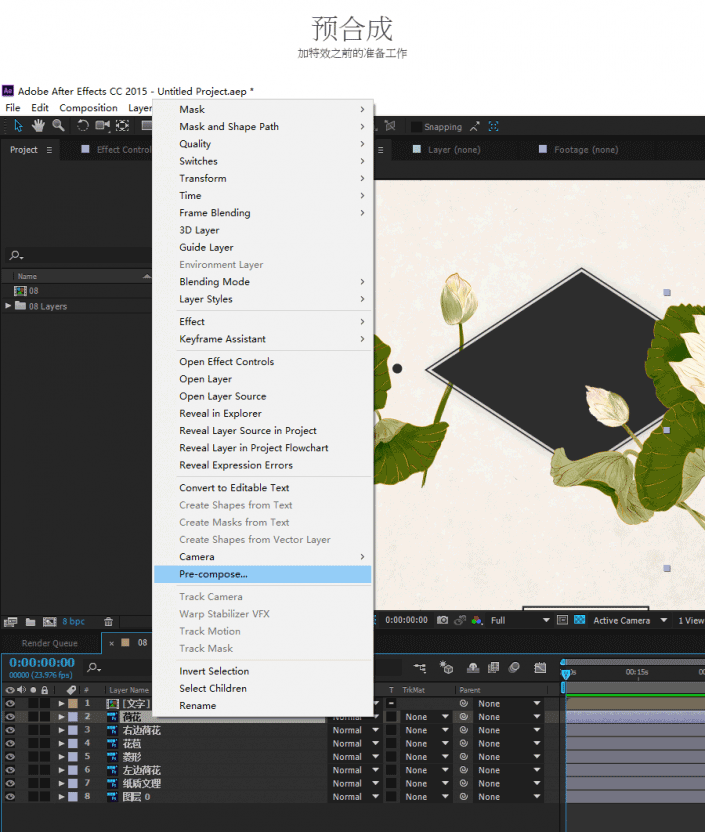The width and height of the screenshot is (705, 832).
Task: Click the Motion Blur enable icon in timeline
Action: click(x=514, y=668)
